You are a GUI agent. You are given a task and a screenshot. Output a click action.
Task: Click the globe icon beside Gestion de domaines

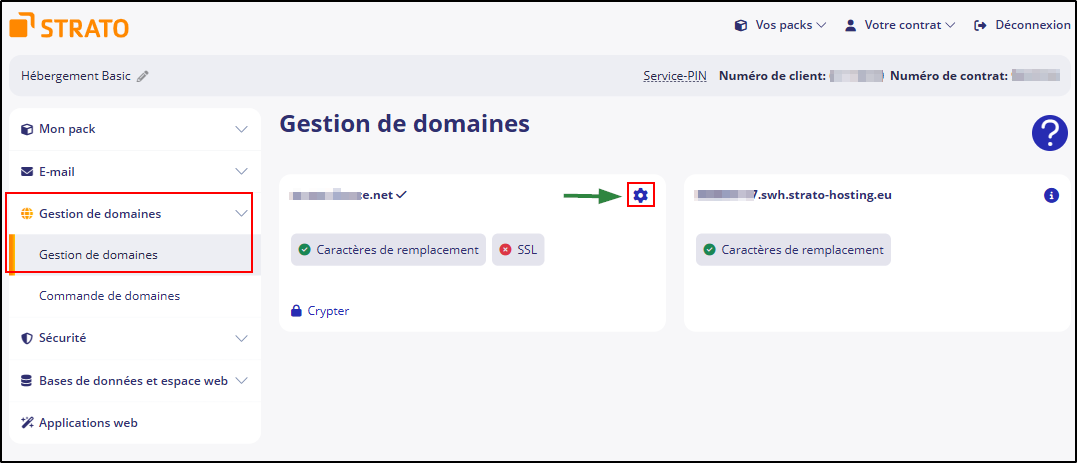point(27,214)
